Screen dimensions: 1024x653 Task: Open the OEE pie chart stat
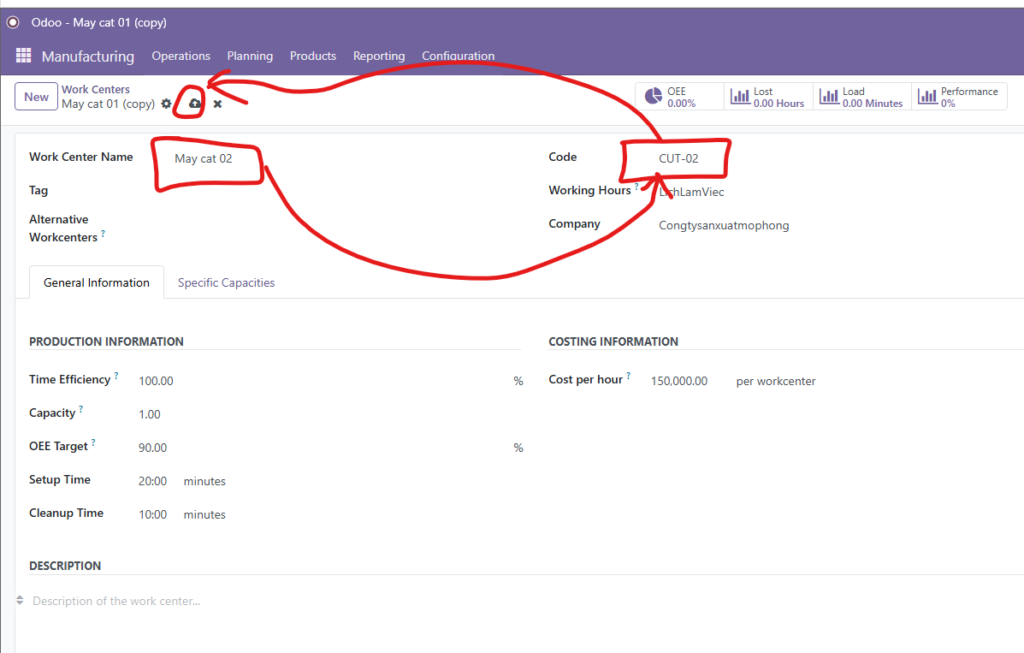pos(670,97)
